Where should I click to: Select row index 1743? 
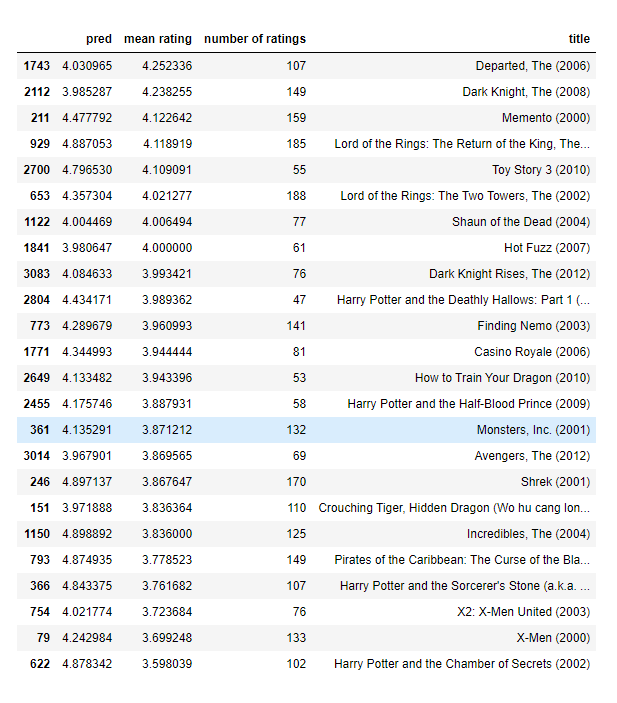[36, 66]
